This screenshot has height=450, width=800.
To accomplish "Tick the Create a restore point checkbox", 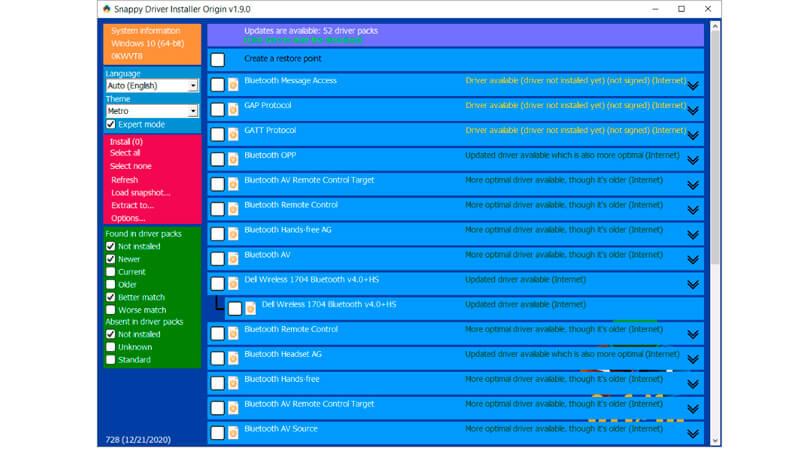I will point(218,60).
